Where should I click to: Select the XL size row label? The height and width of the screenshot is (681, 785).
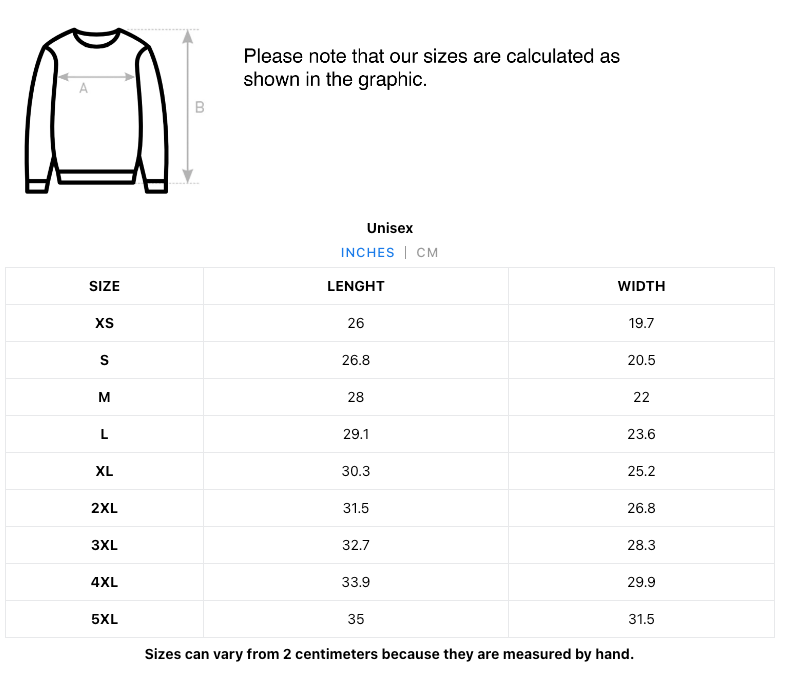click(105, 472)
